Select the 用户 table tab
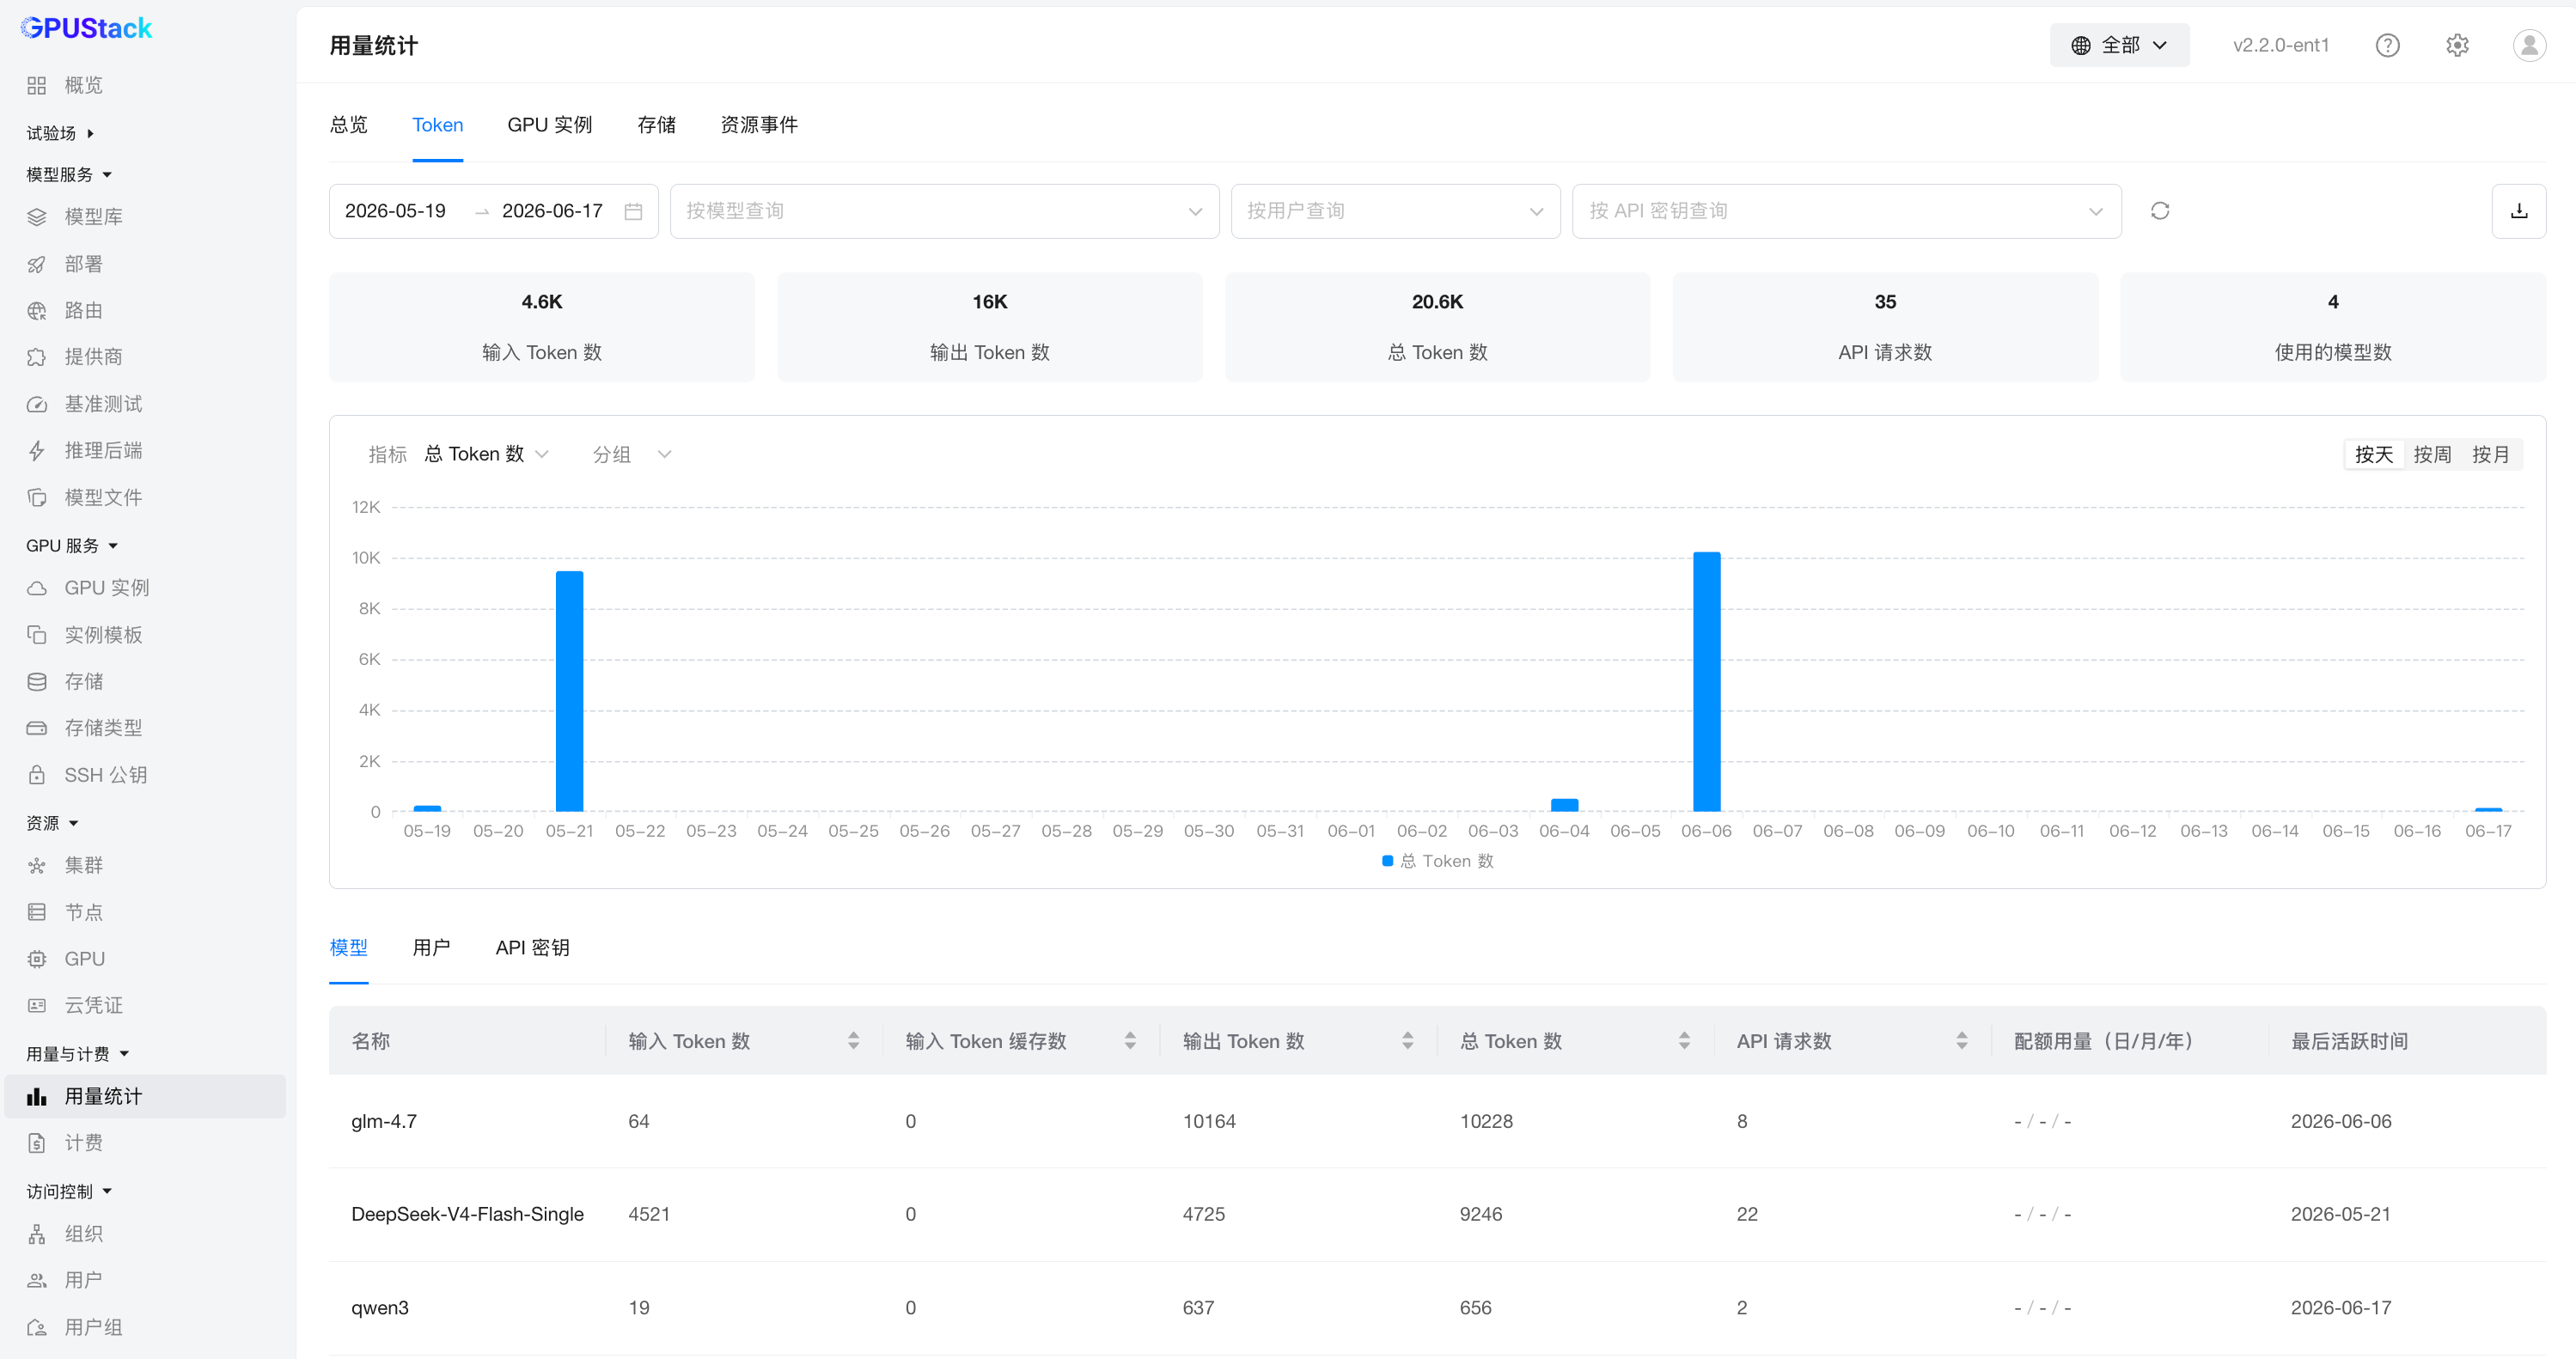Viewport: 2576px width, 1359px height. (x=431, y=948)
